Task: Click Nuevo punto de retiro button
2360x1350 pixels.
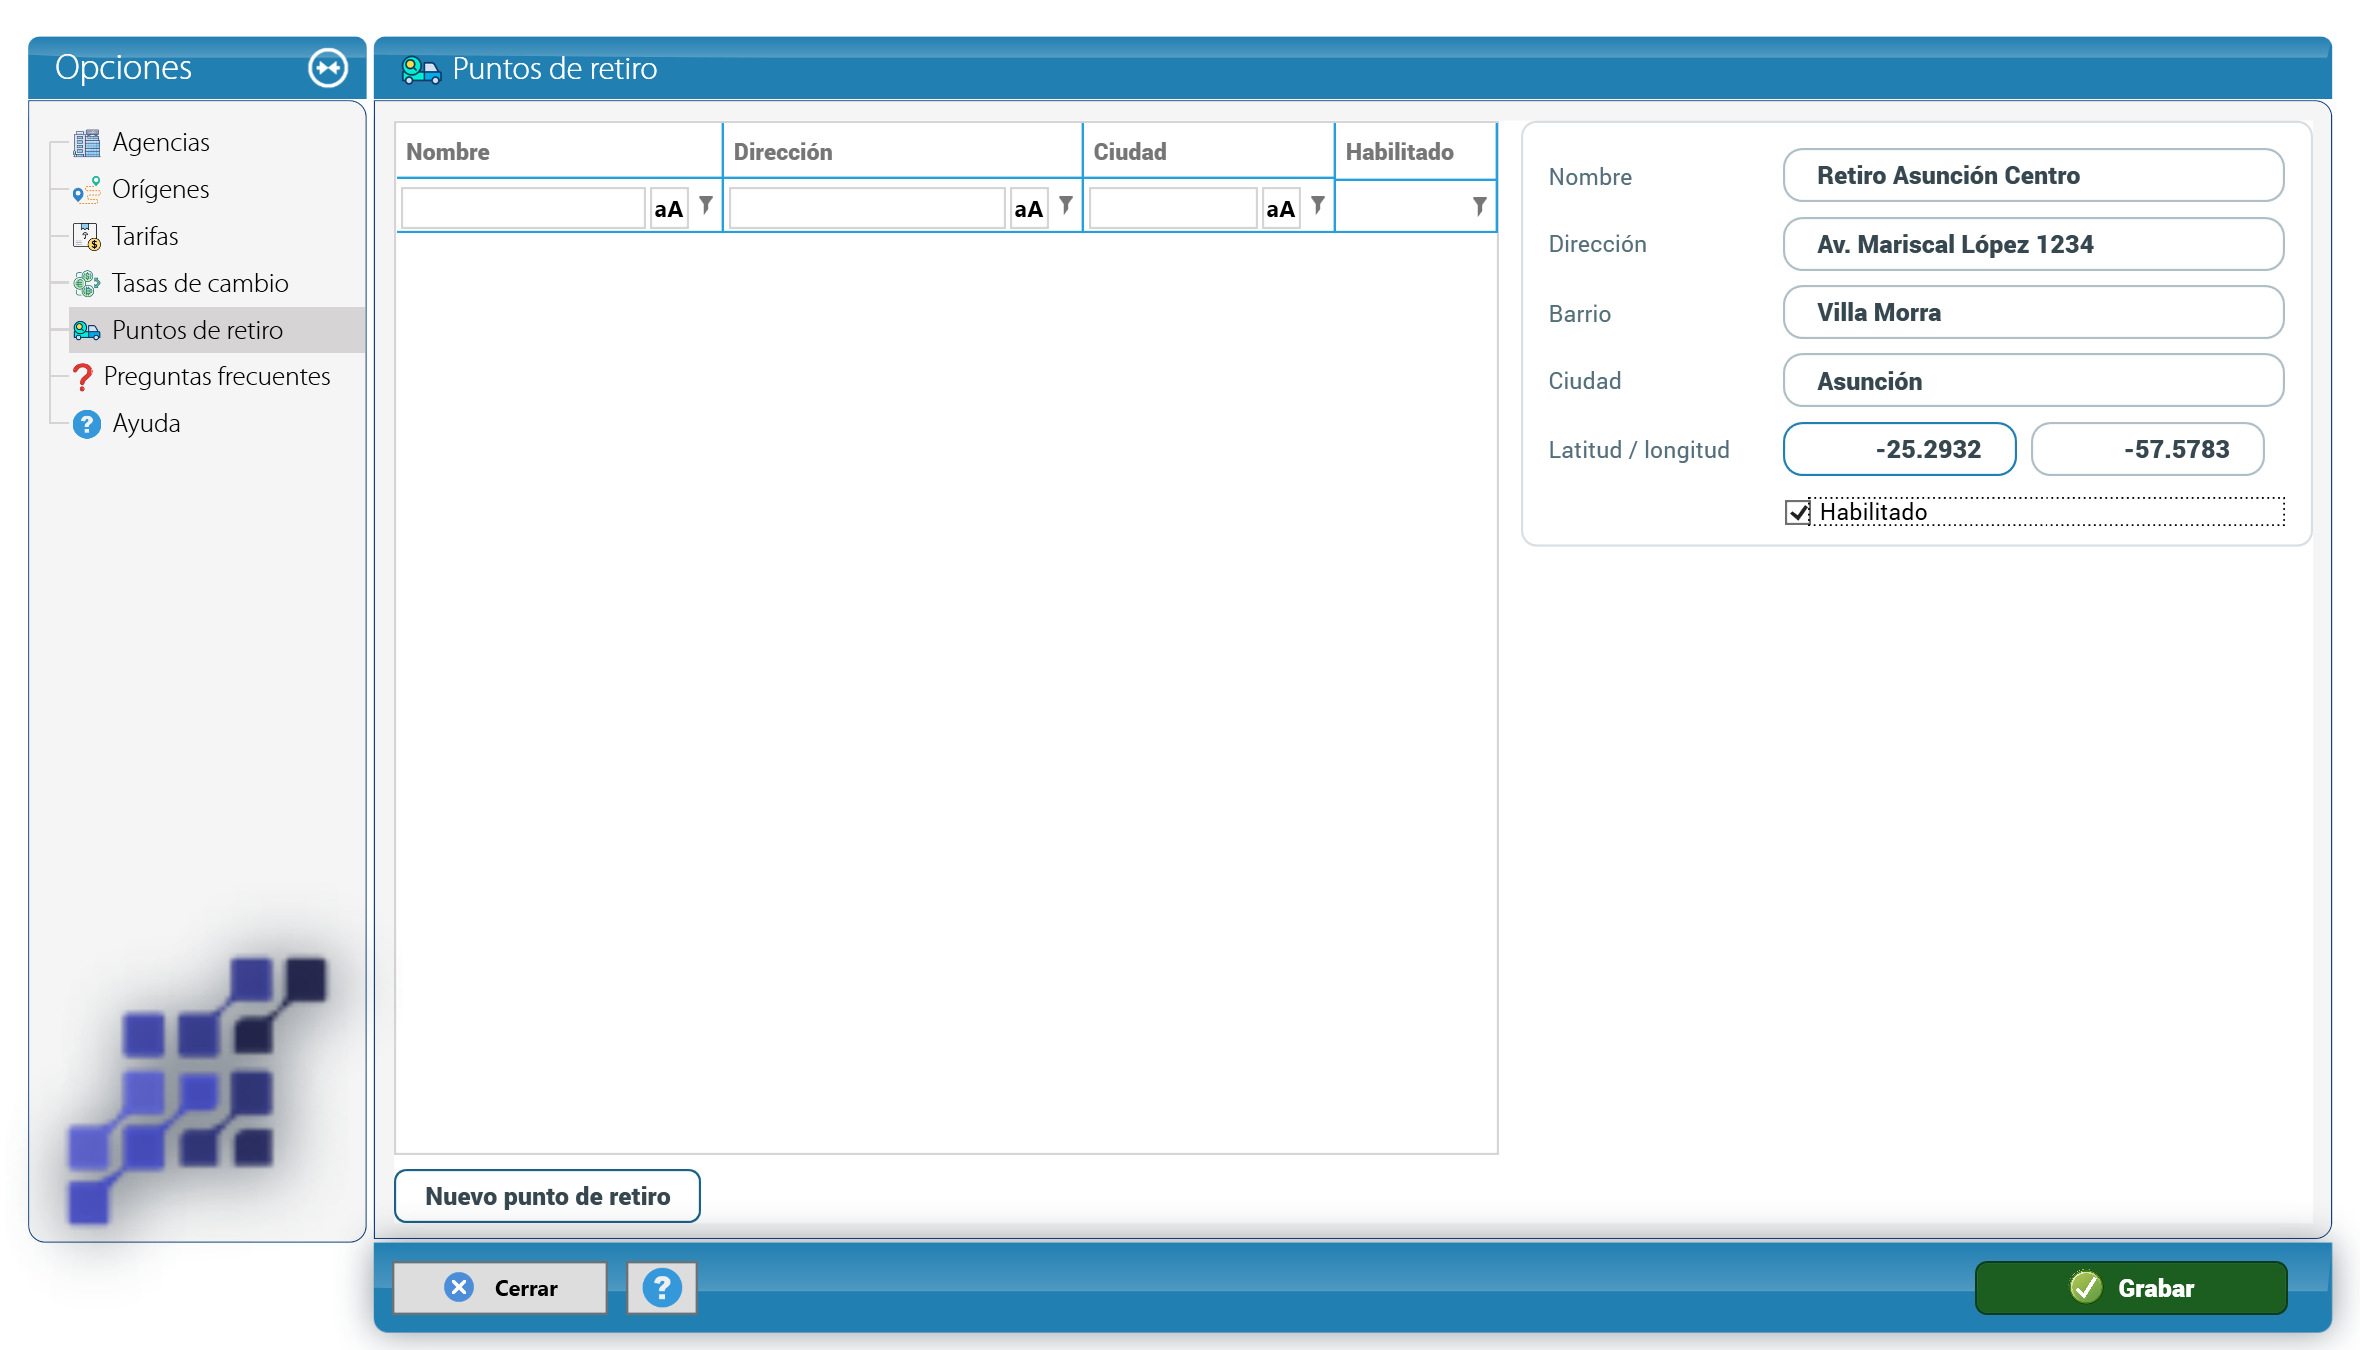Action: tap(547, 1196)
